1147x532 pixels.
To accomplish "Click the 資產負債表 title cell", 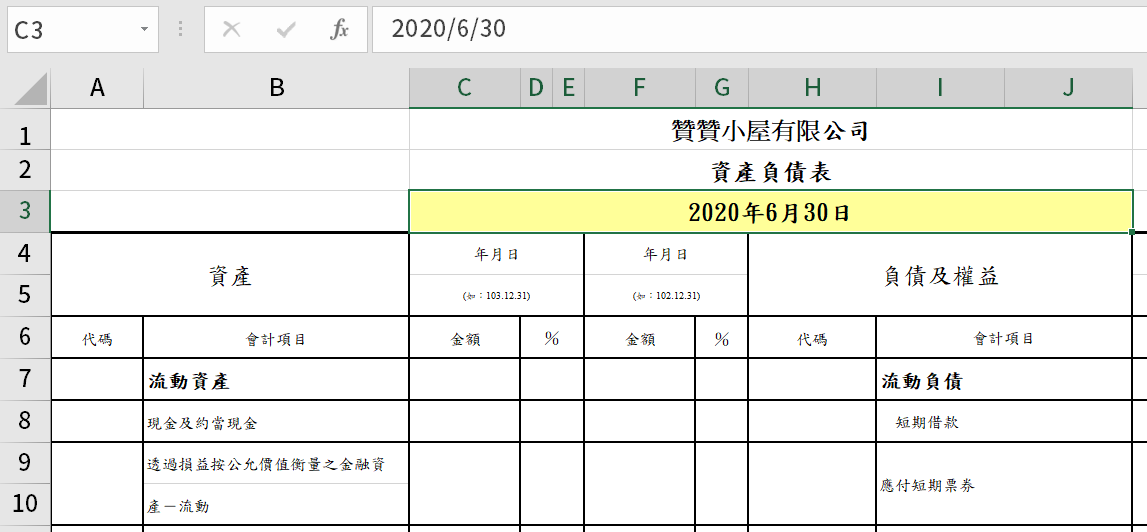I will pos(770,171).
